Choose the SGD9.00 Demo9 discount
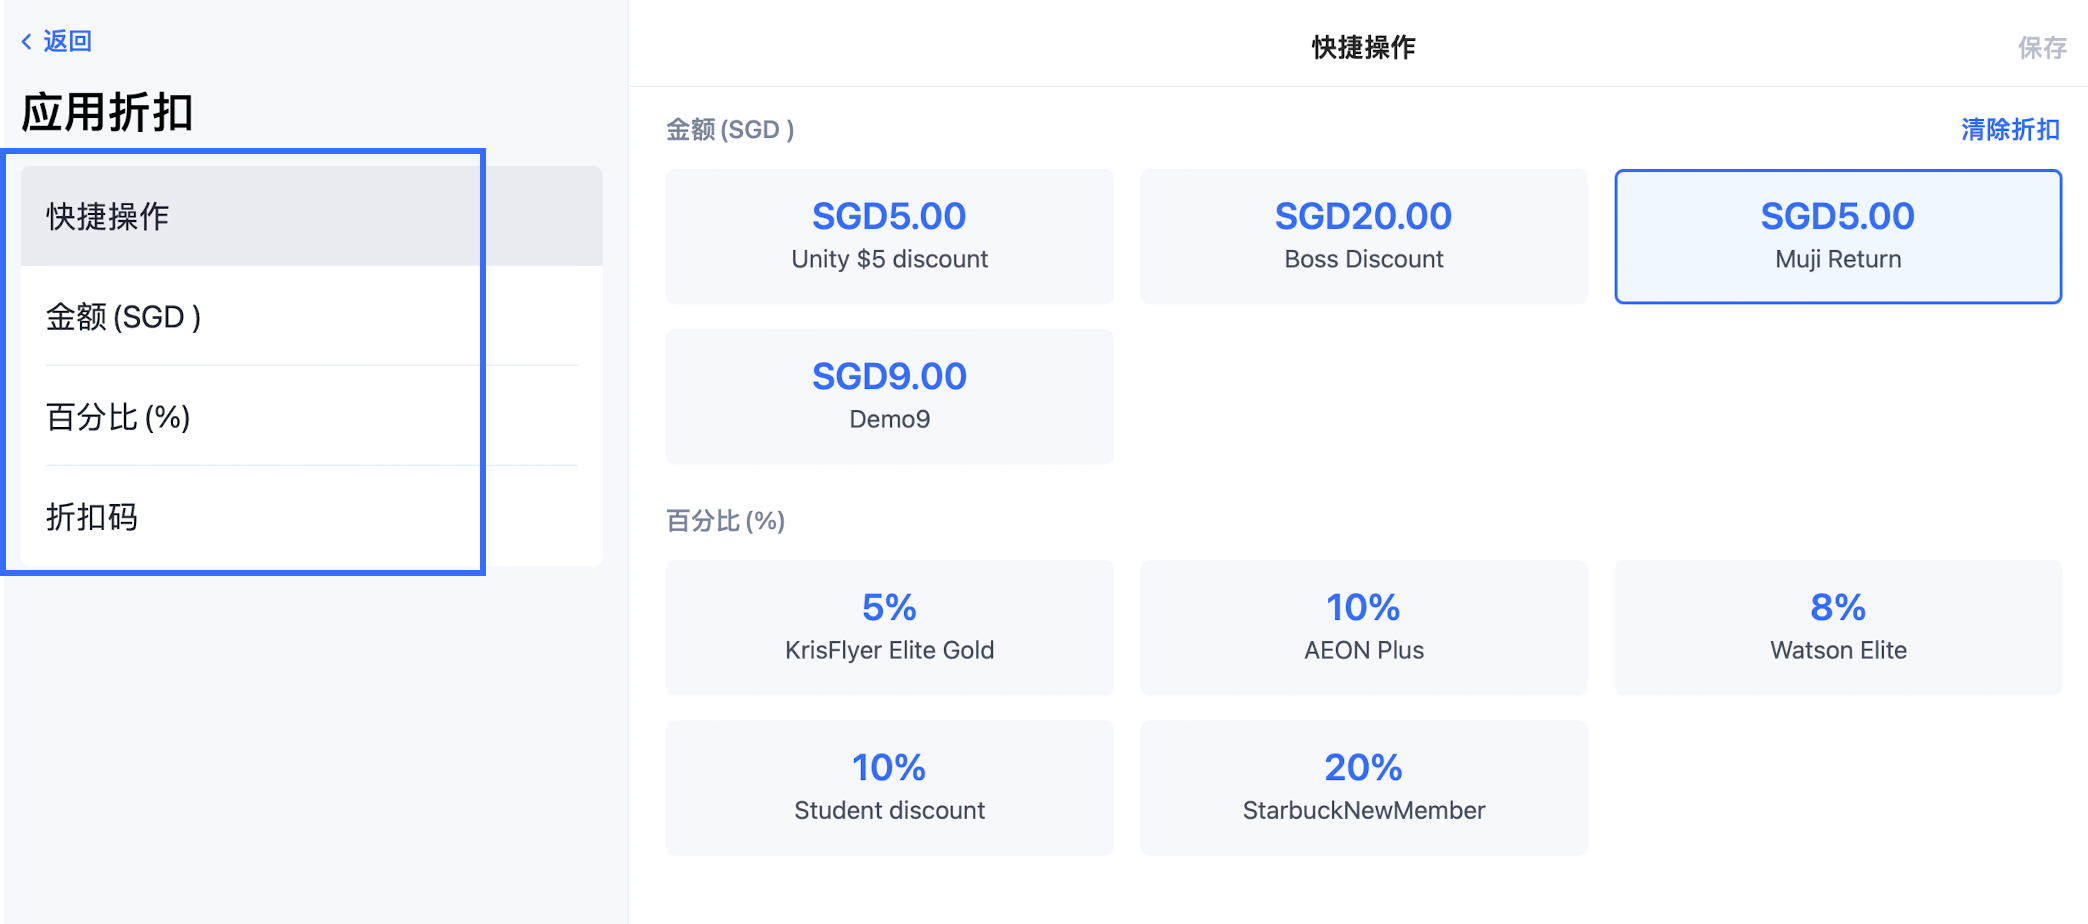This screenshot has width=2088, height=924. (x=889, y=397)
